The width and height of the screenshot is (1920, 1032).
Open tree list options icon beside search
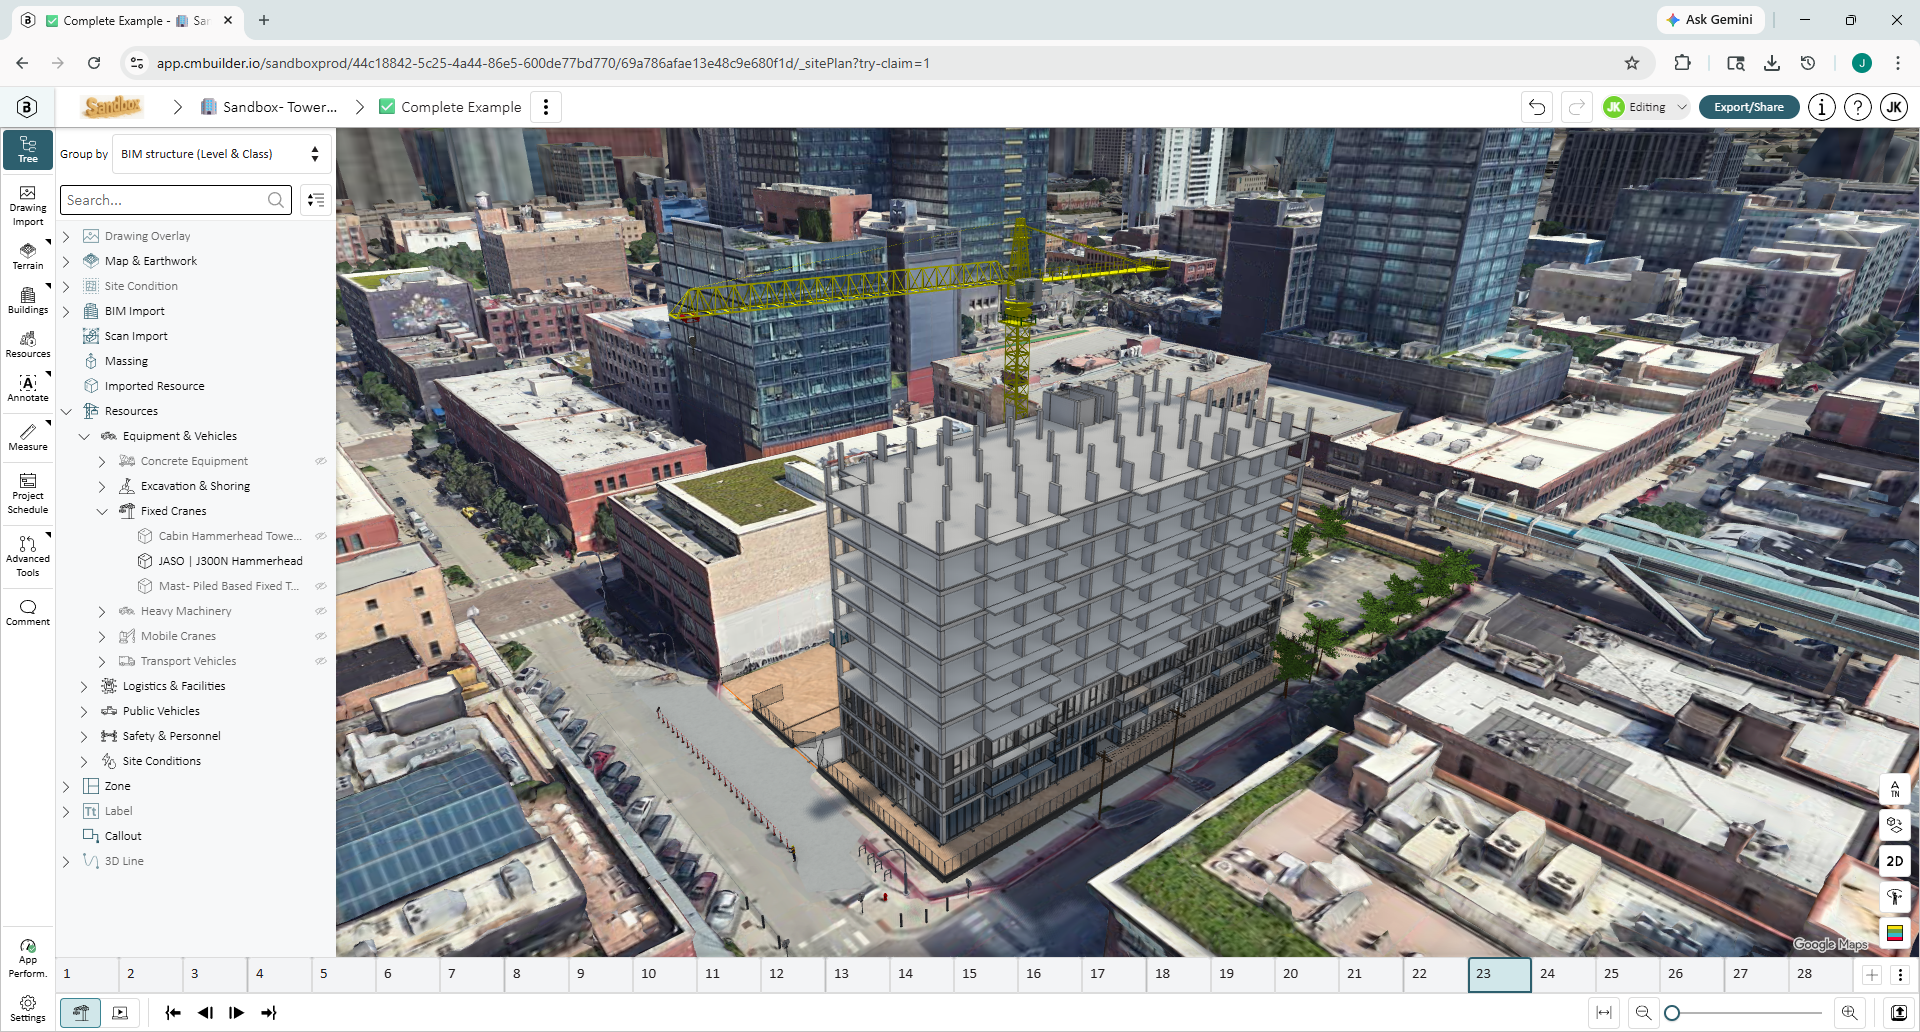[x=316, y=200]
